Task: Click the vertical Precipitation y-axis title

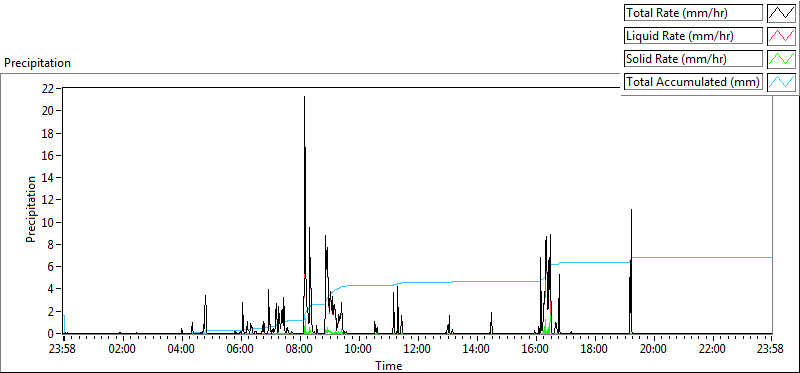Action: (x=31, y=209)
